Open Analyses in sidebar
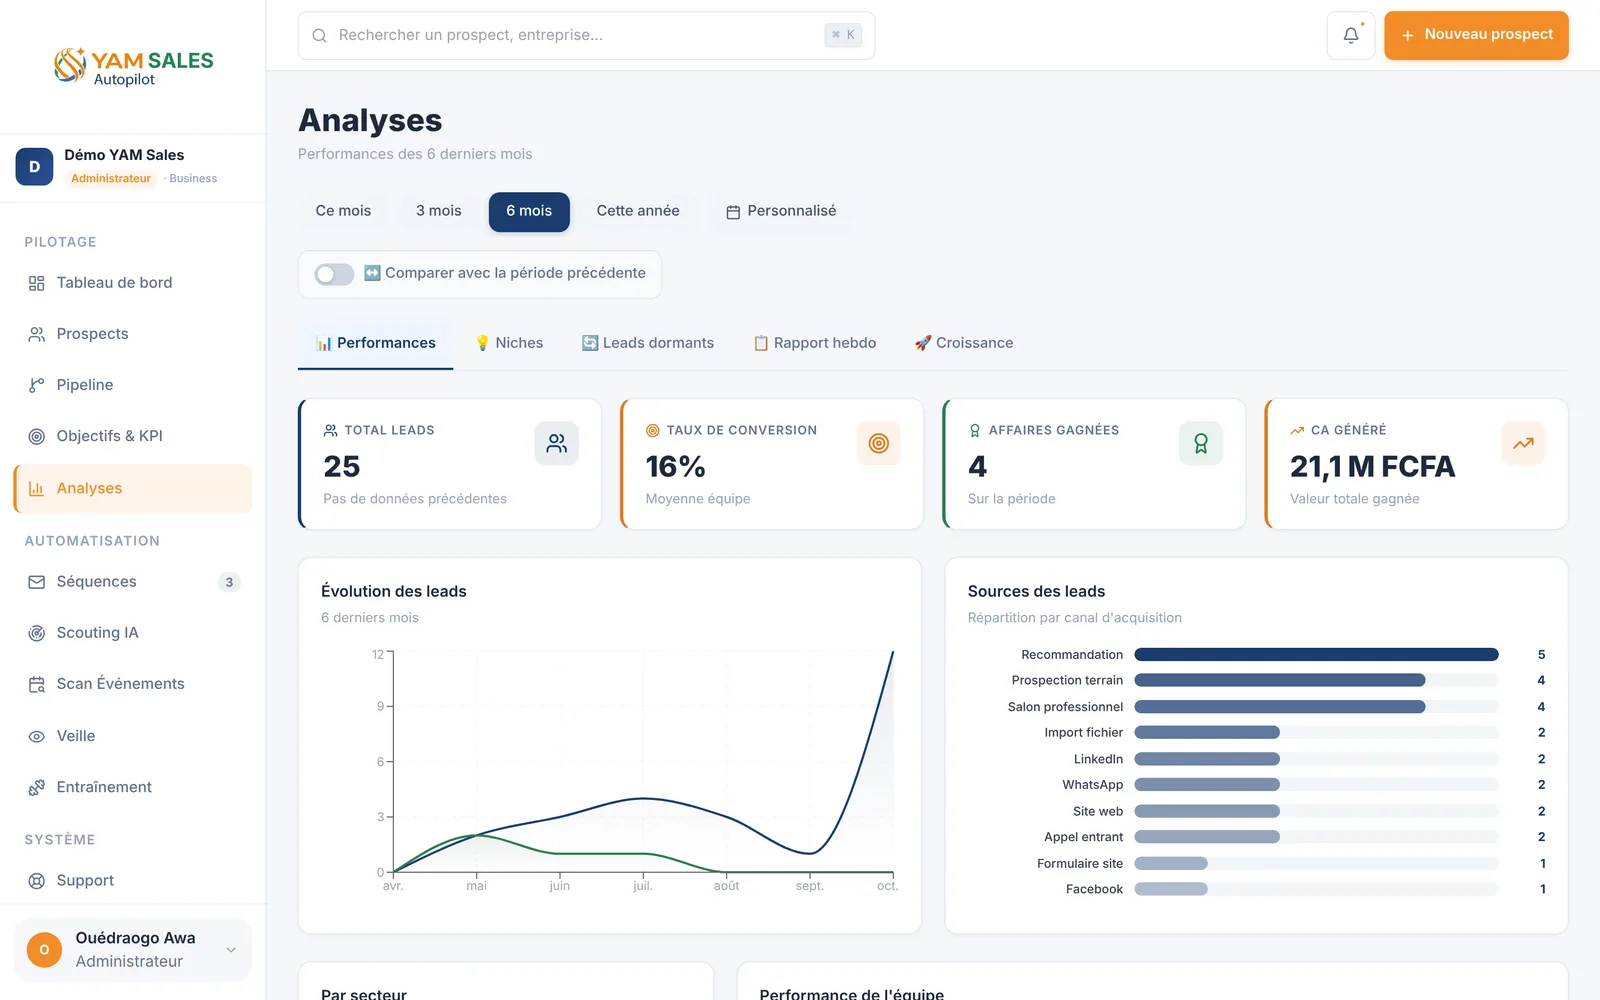1600x1000 pixels. (x=133, y=488)
